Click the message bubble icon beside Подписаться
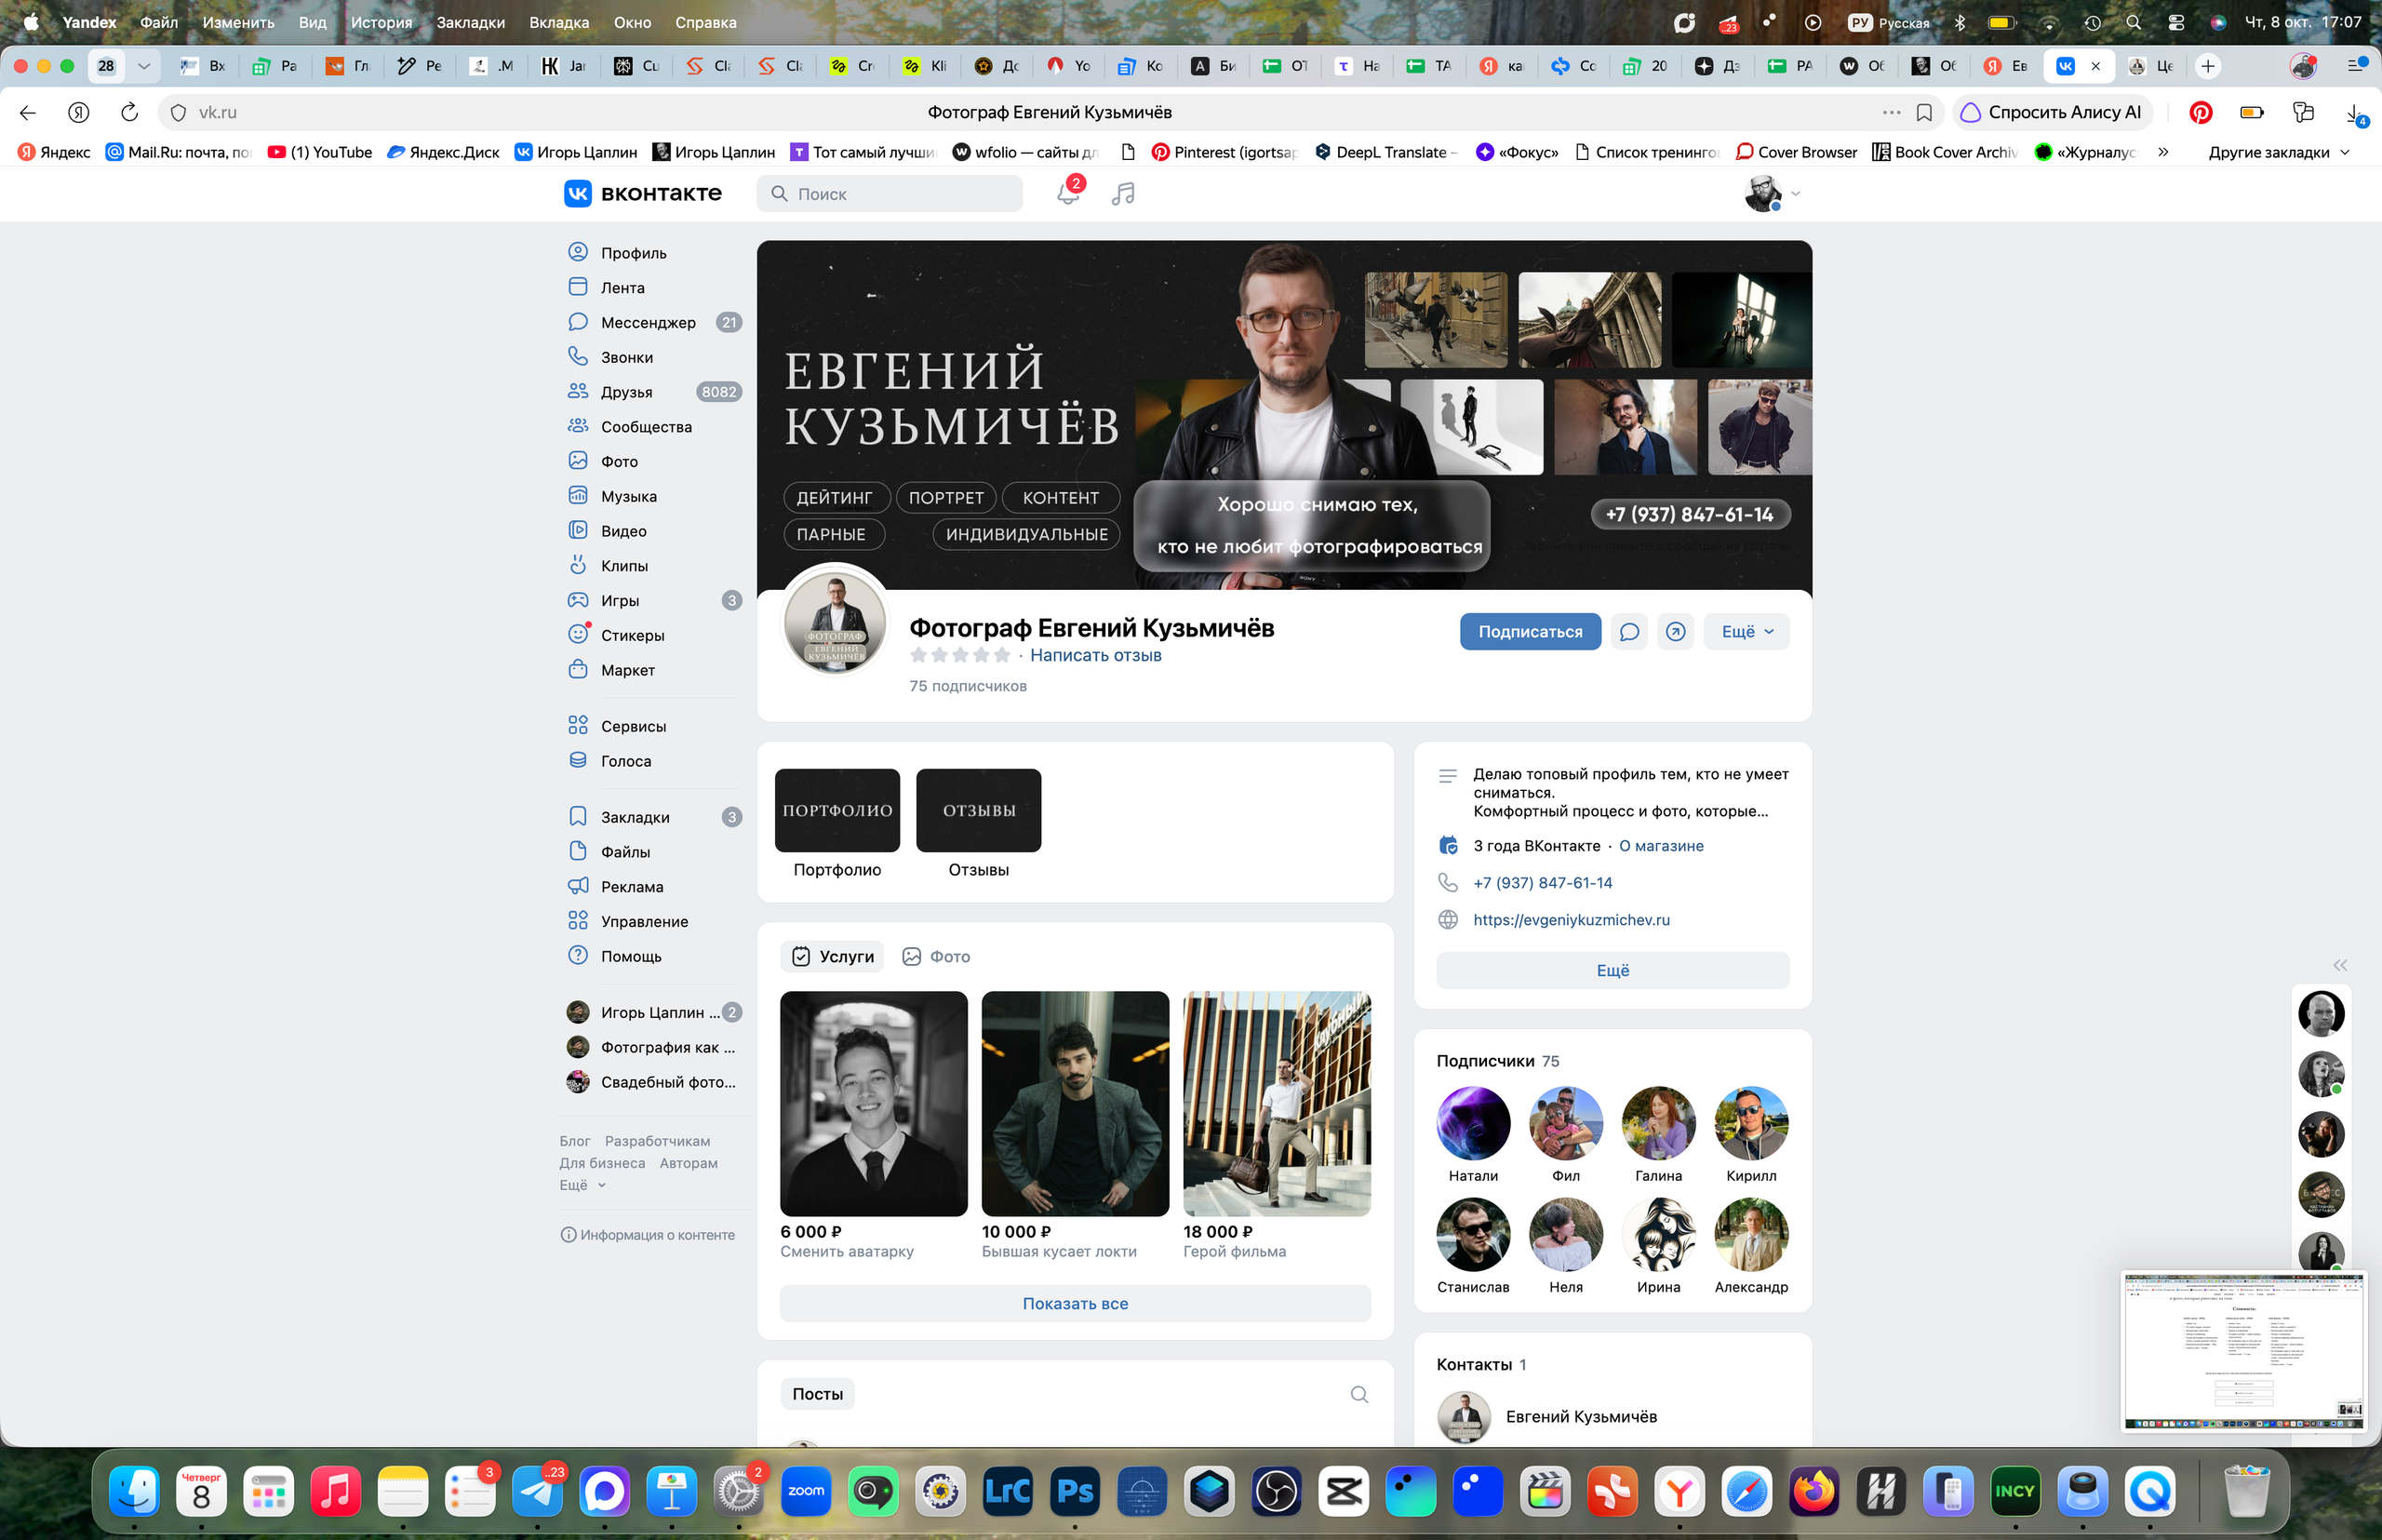Viewport: 2382px width, 1540px height. [1629, 631]
